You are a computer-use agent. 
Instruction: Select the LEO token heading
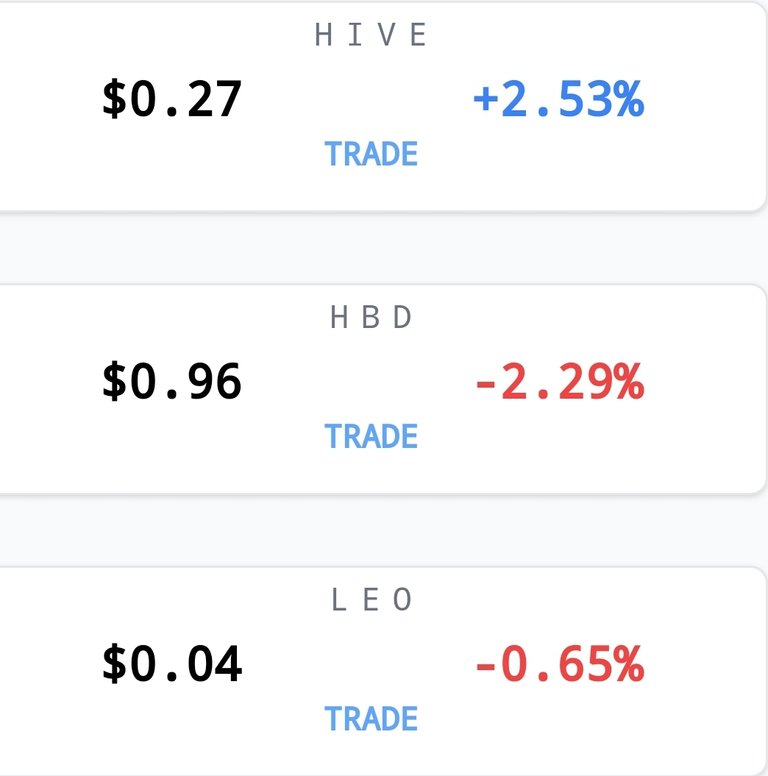[x=370, y=599]
